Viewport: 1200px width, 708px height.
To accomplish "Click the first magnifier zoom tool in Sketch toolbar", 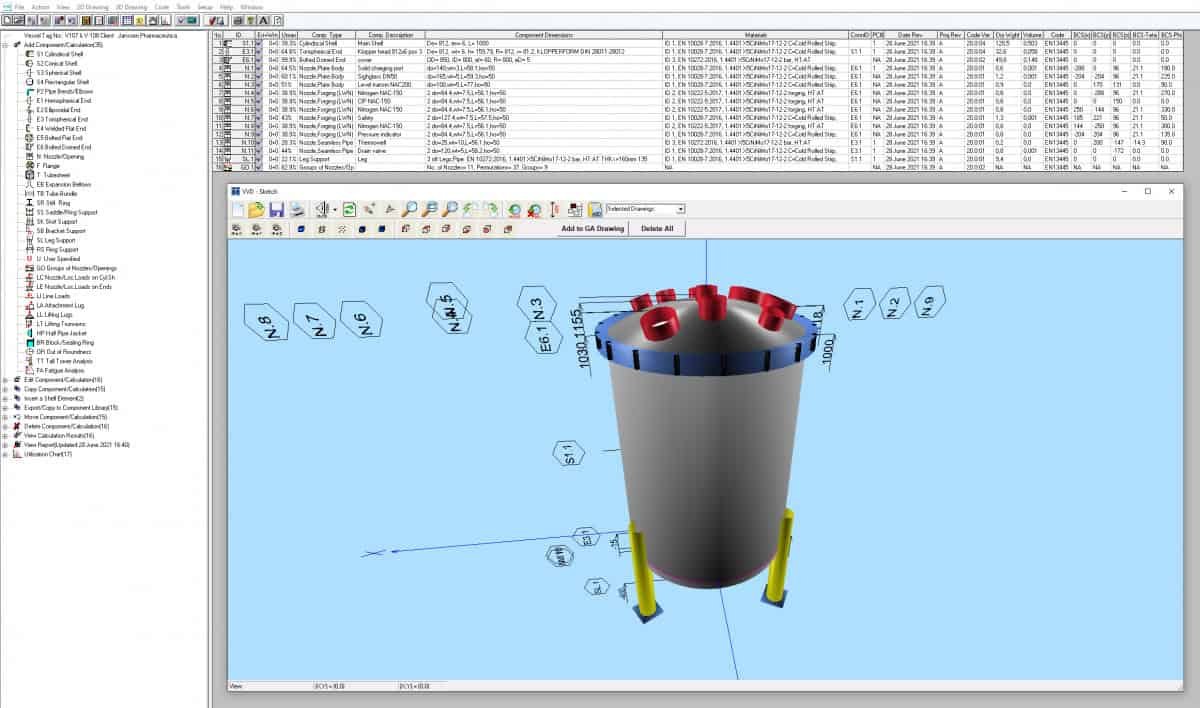I will tap(409, 210).
